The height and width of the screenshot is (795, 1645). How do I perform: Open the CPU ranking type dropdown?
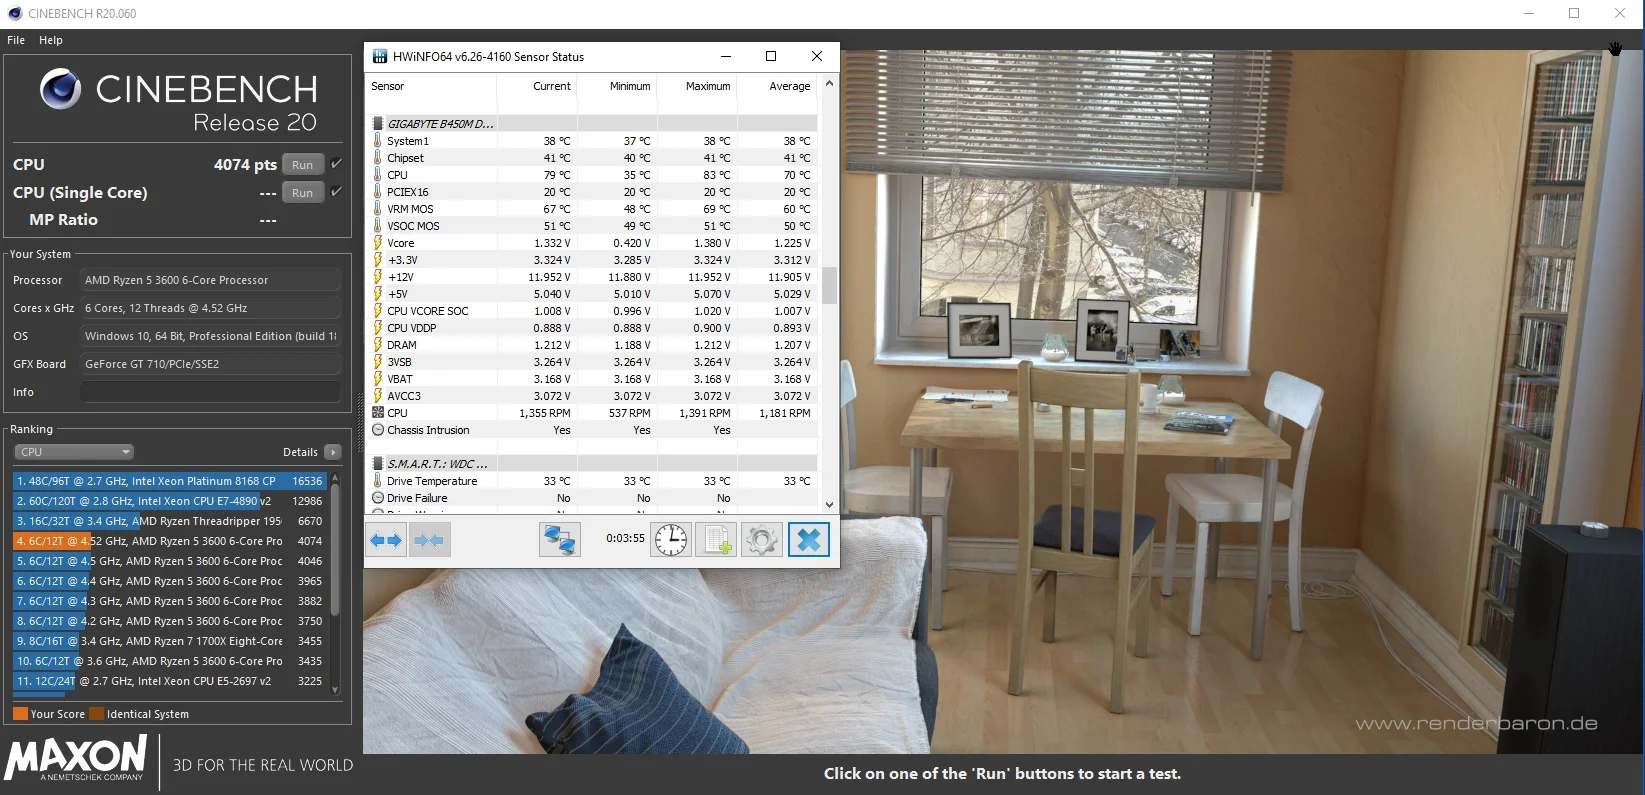(74, 452)
